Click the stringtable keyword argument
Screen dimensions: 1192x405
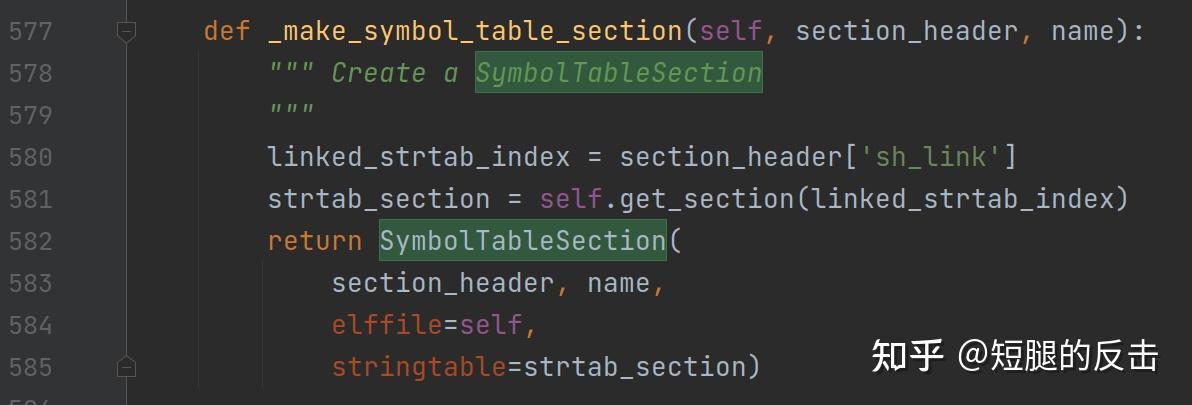418,367
